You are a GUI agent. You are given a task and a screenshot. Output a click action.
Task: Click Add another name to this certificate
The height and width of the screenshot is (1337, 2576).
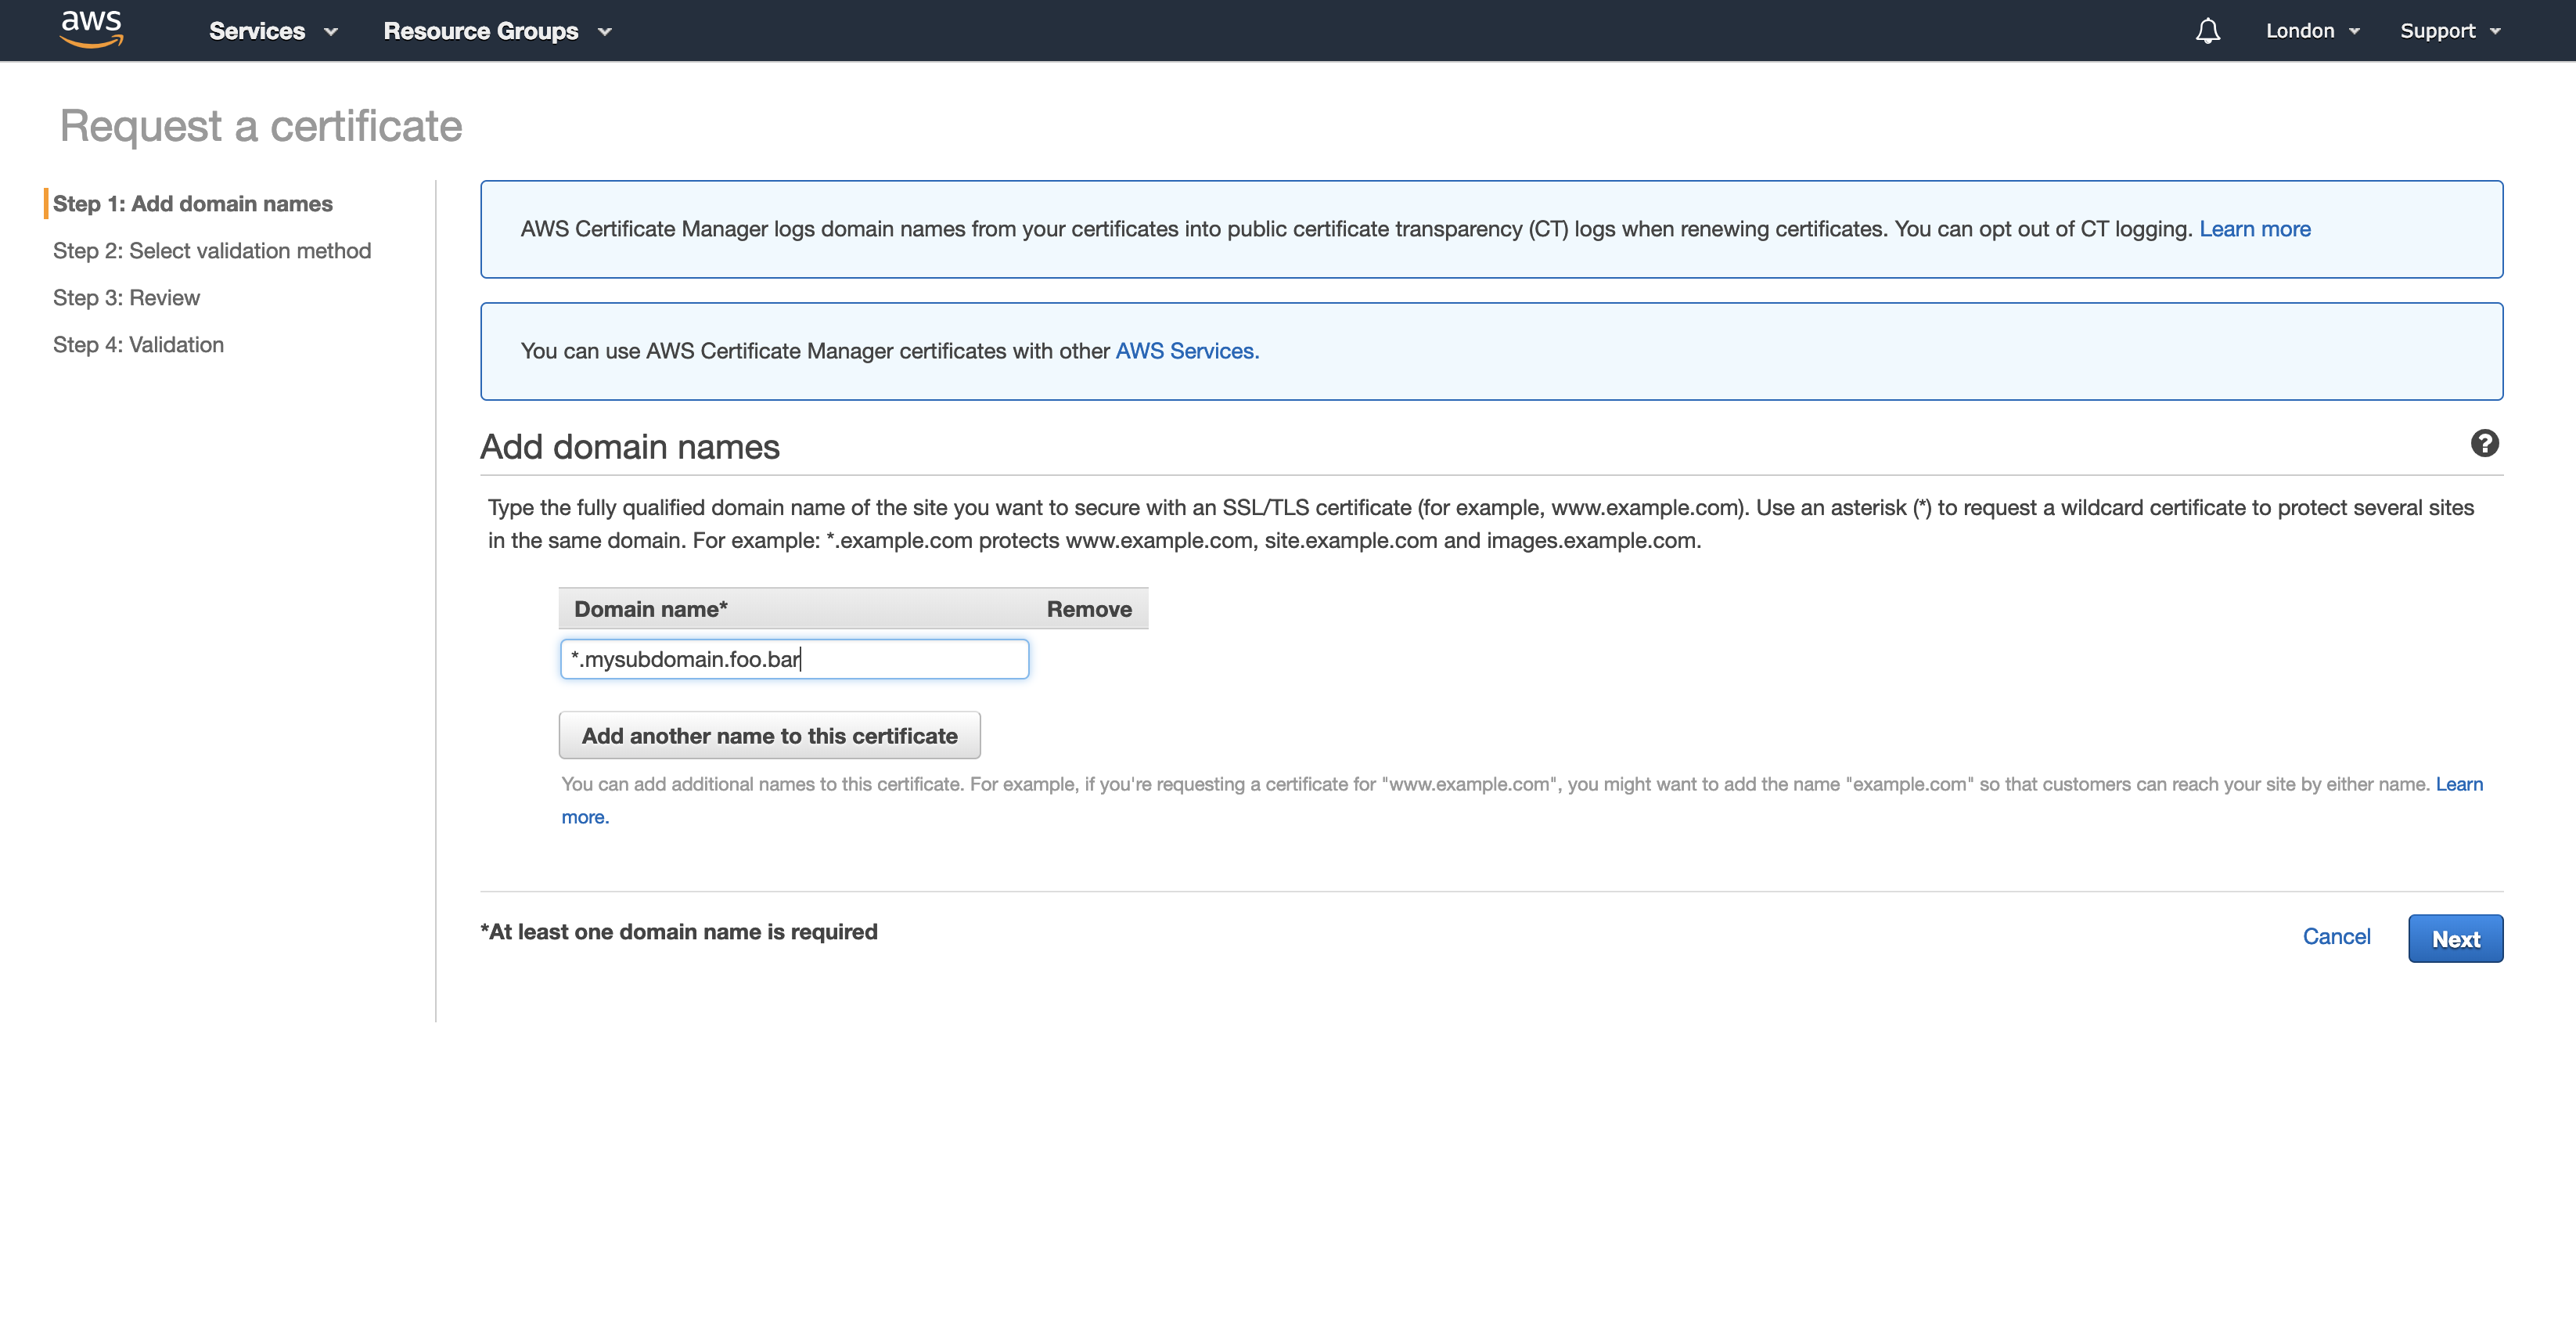(769, 736)
